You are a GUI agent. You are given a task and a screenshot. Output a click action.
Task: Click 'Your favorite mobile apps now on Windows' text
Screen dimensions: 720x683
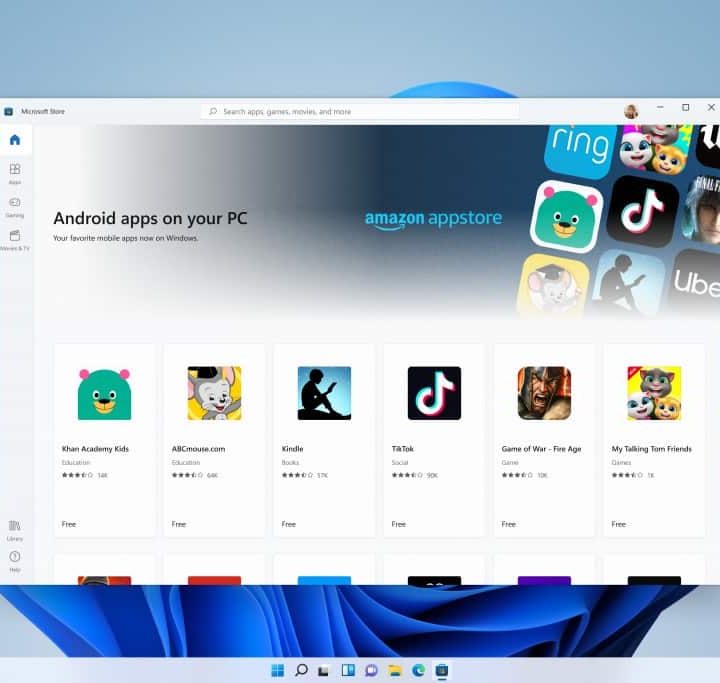pos(125,238)
